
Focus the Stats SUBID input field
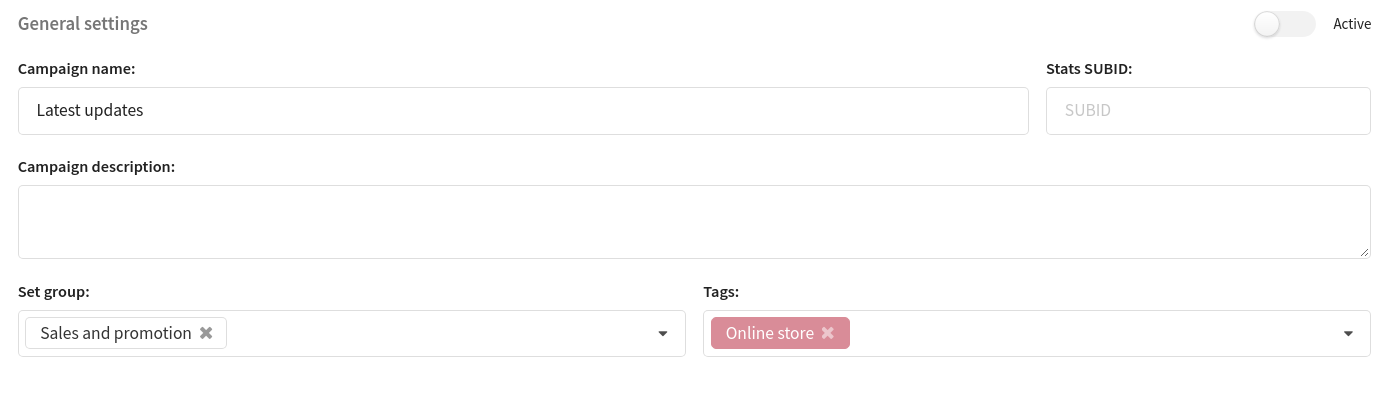1208,111
